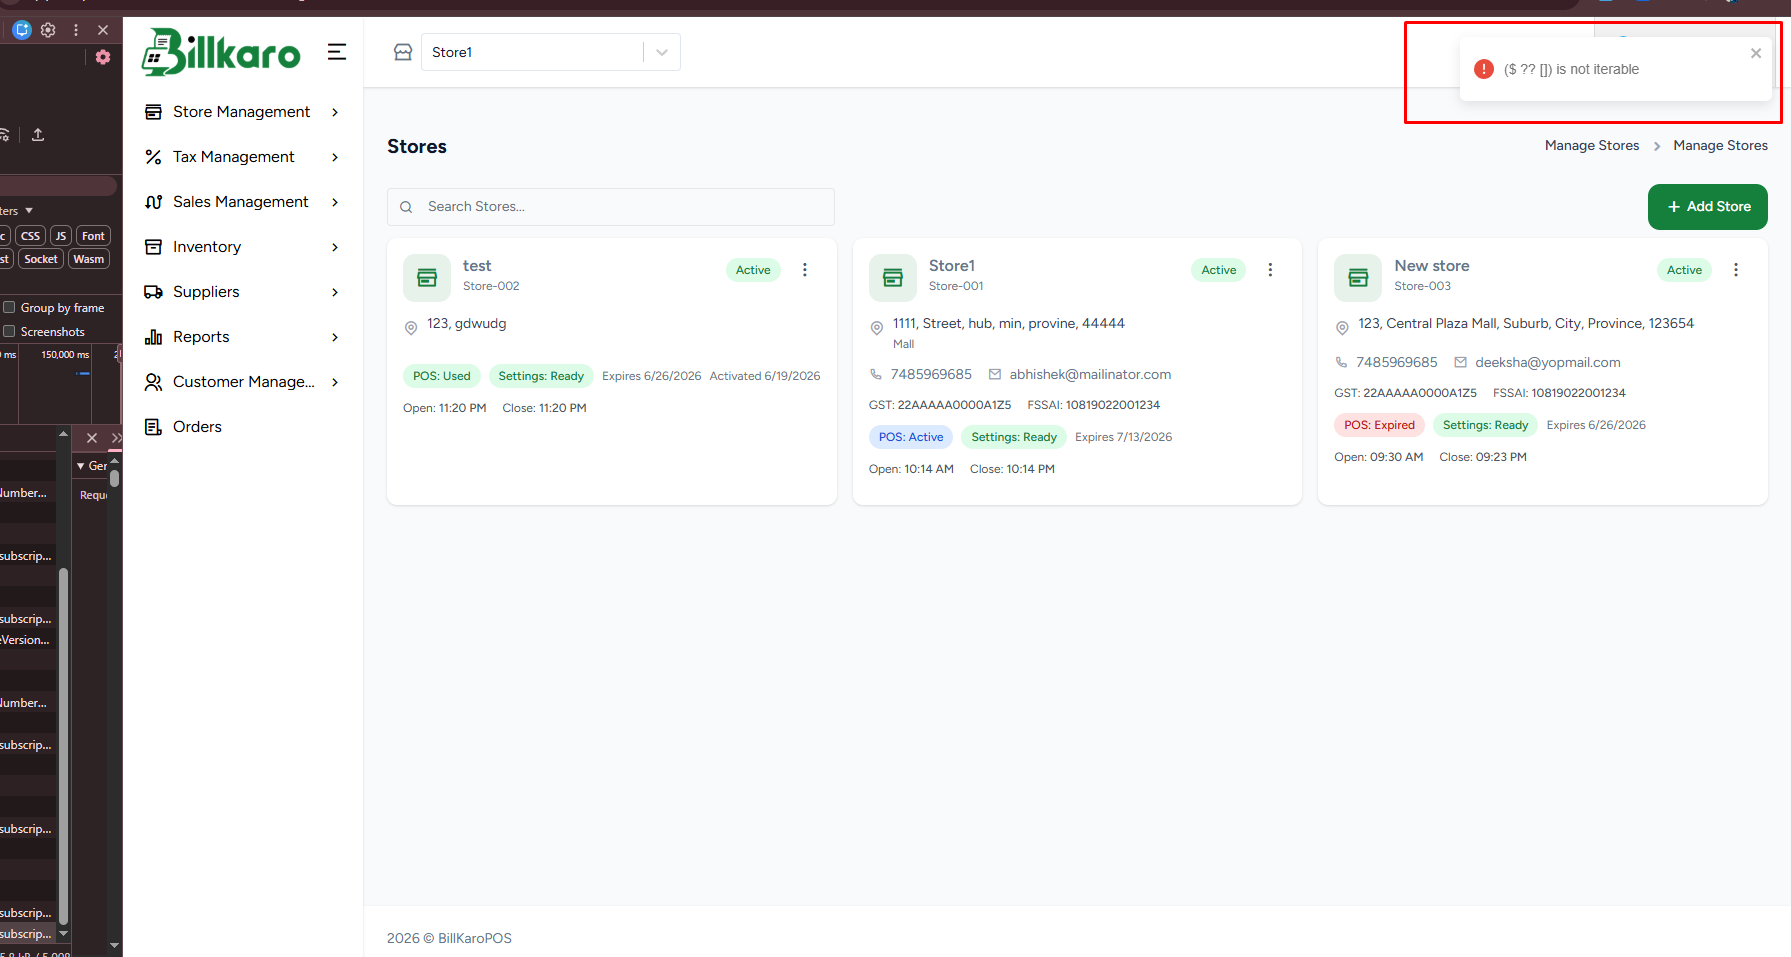The height and width of the screenshot is (957, 1791).
Task: Click the Customer Management people icon
Action: coord(153,382)
